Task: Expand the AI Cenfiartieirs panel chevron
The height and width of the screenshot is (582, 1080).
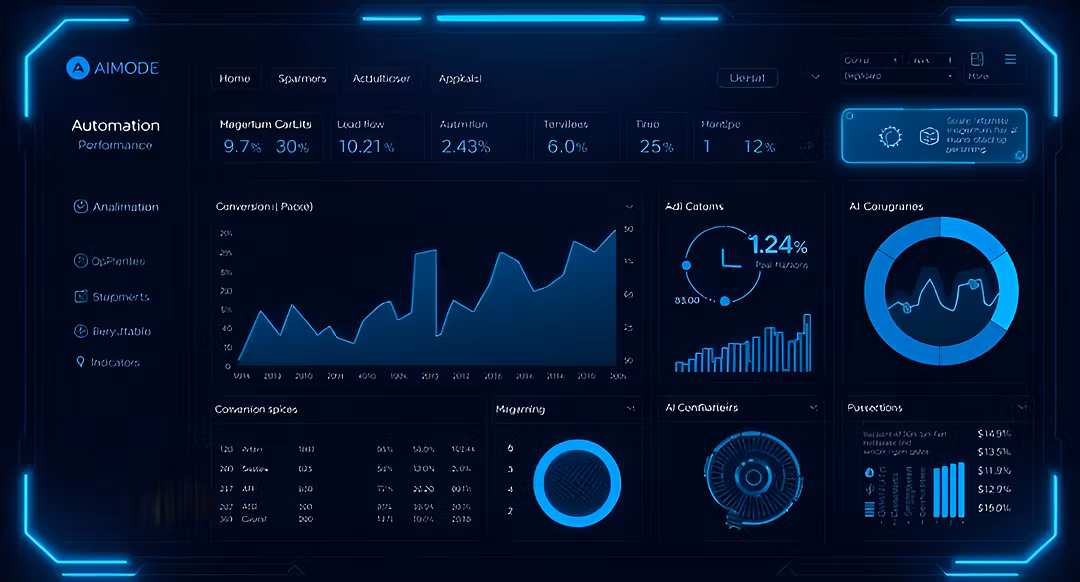Action: (815, 408)
